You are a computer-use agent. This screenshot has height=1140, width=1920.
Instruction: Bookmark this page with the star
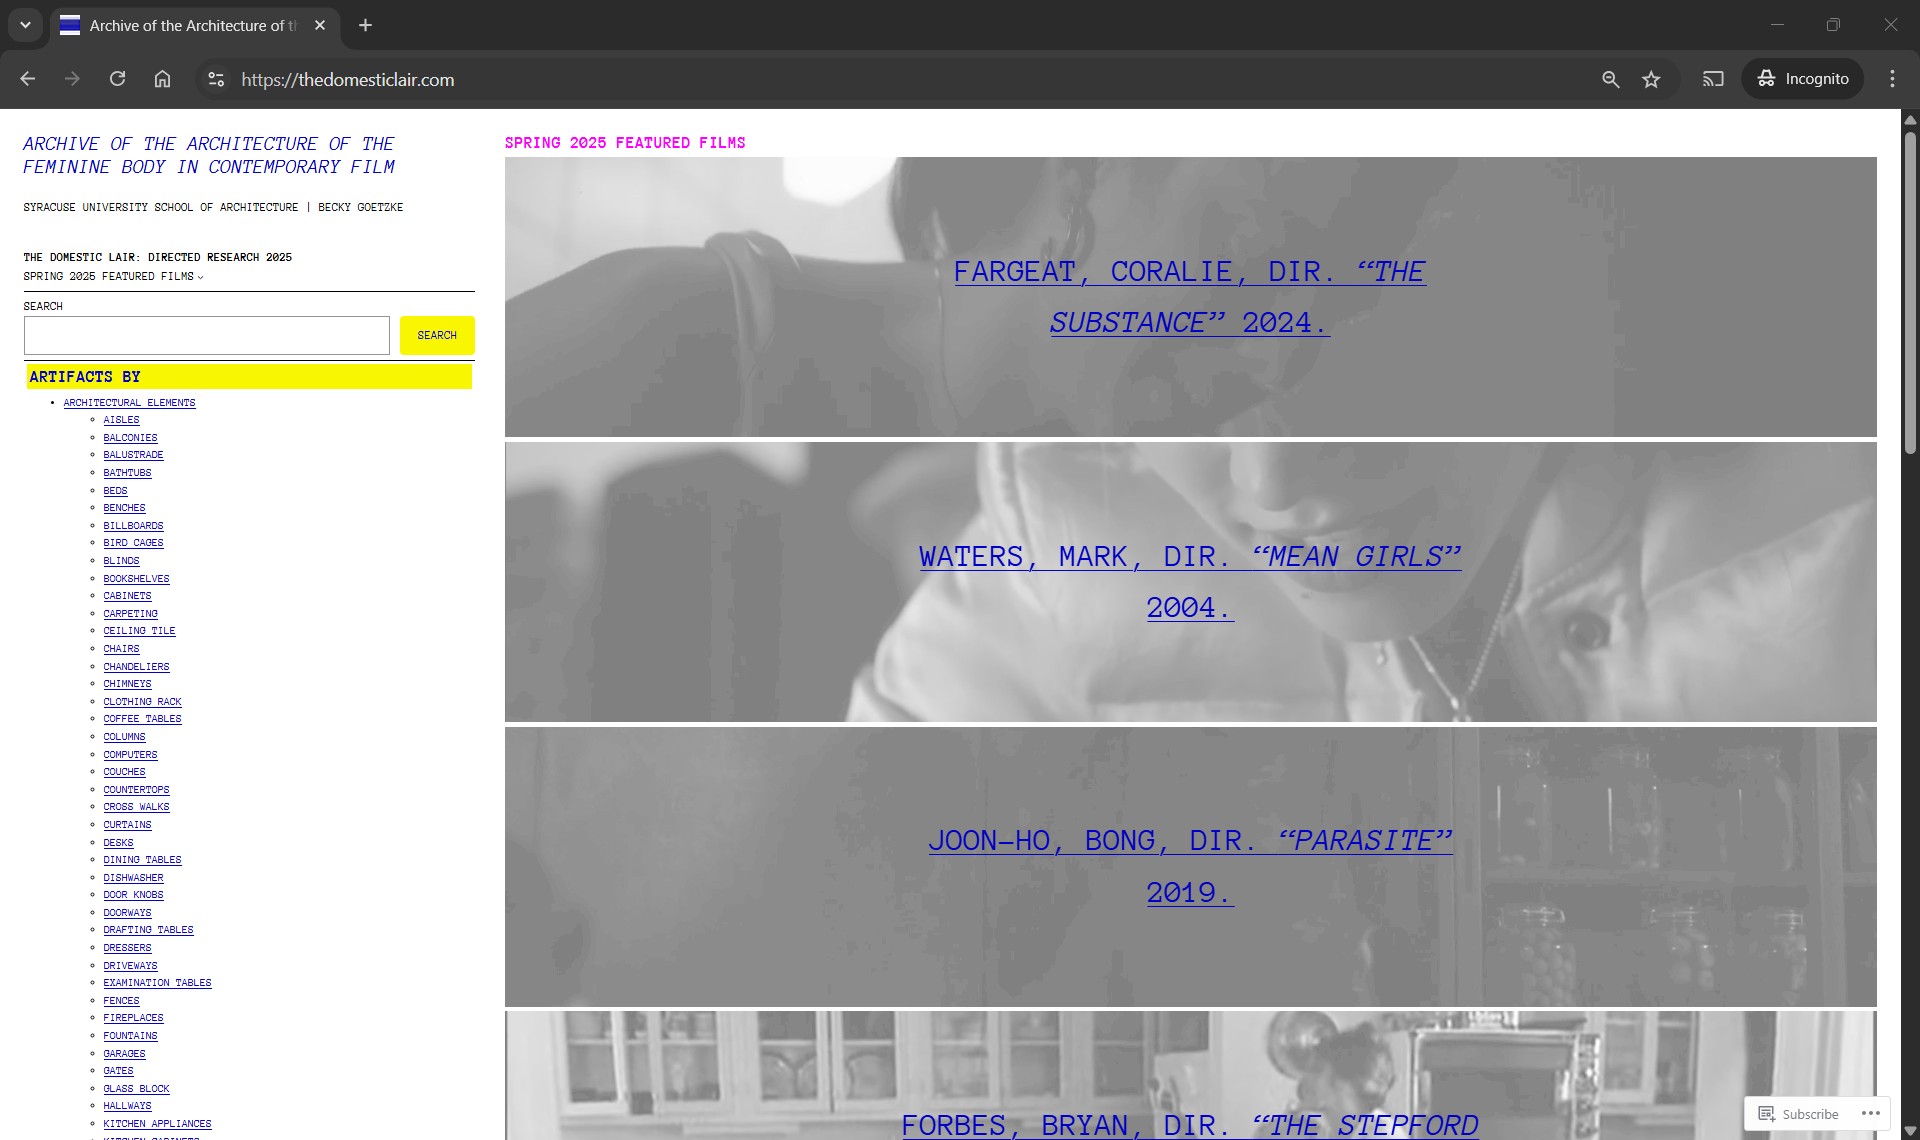[x=1651, y=79]
